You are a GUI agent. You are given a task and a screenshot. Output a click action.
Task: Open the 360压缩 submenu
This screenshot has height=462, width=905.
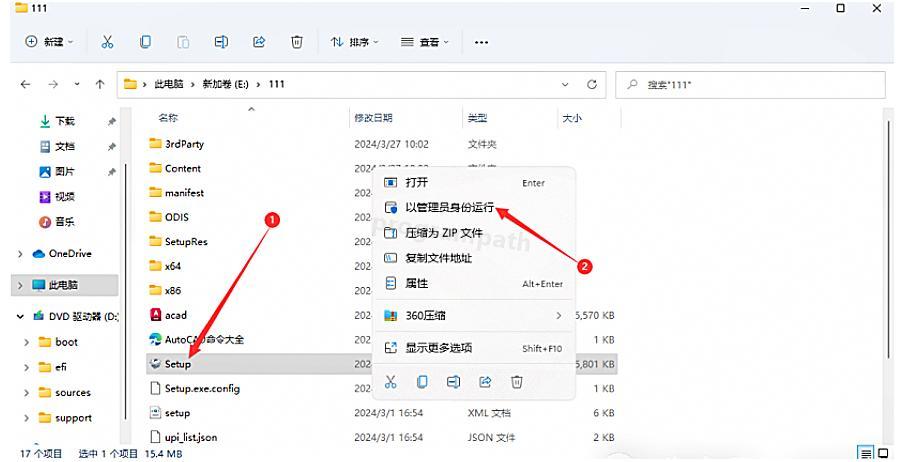pyautogui.click(x=473, y=316)
